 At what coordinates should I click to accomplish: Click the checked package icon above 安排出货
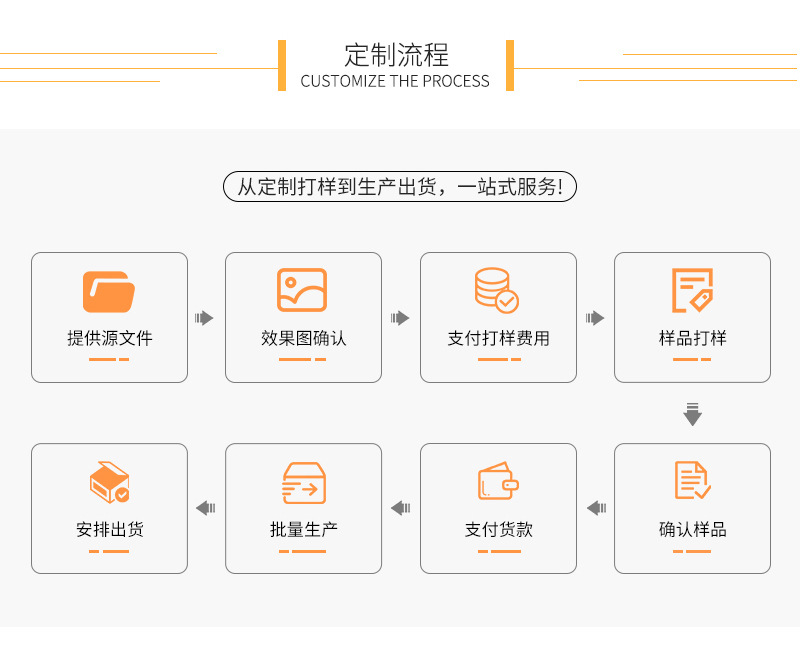click(109, 482)
